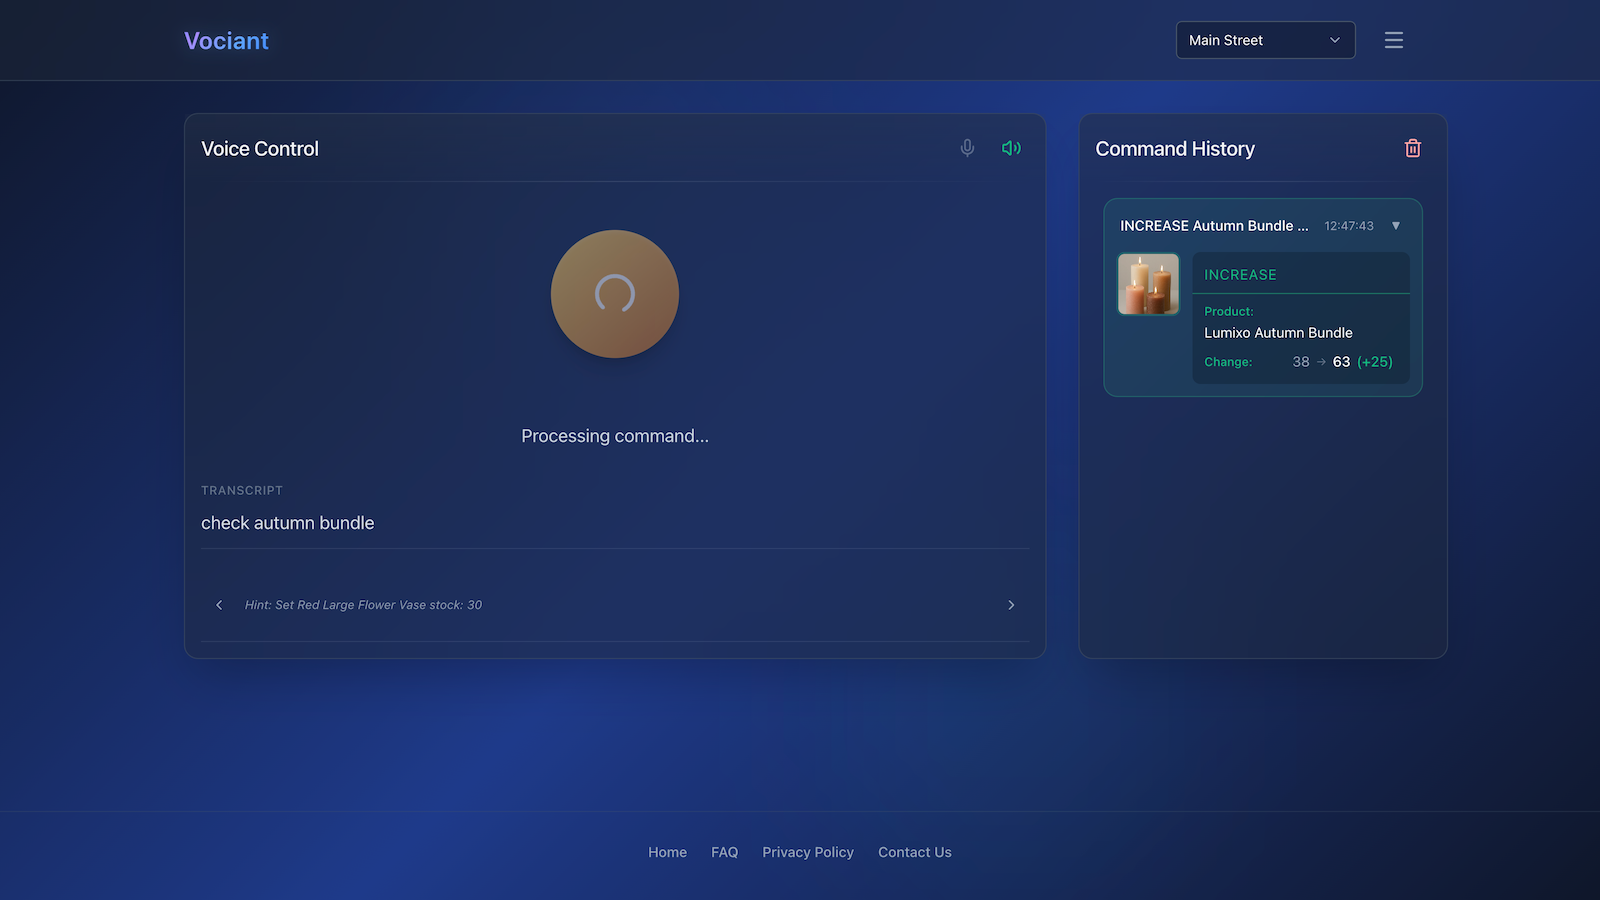Open the Main Street location dropdown
Screen dimensions: 1600x900
1265,40
